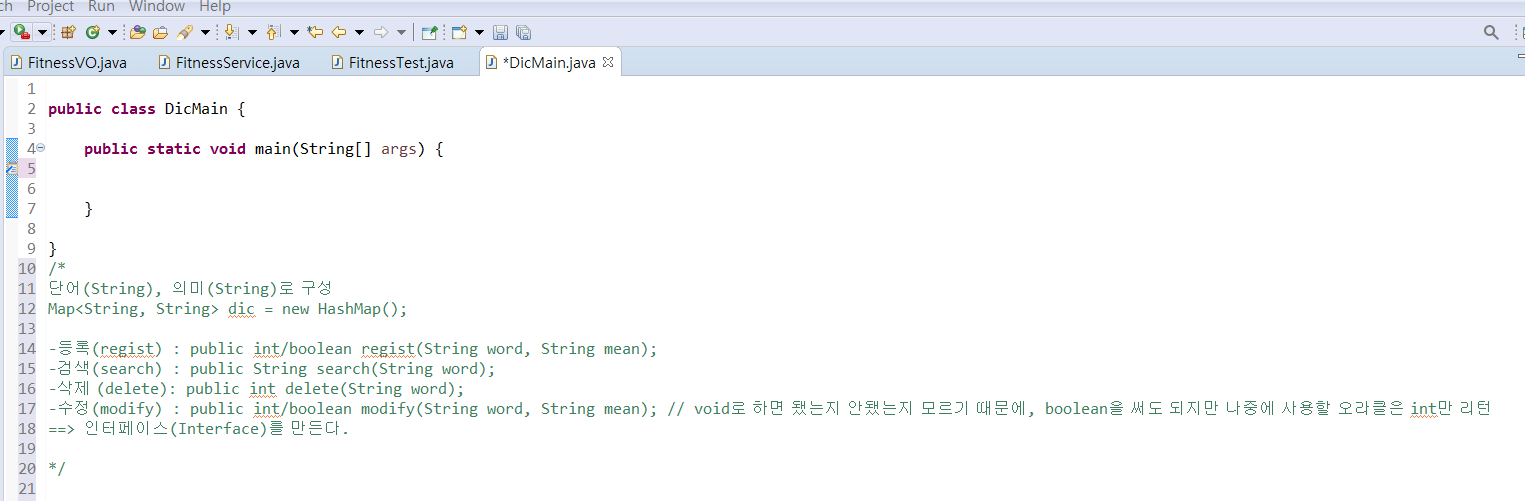Open the Next Annotation dropdown arrow
The height and width of the screenshot is (501, 1525).
click(252, 32)
